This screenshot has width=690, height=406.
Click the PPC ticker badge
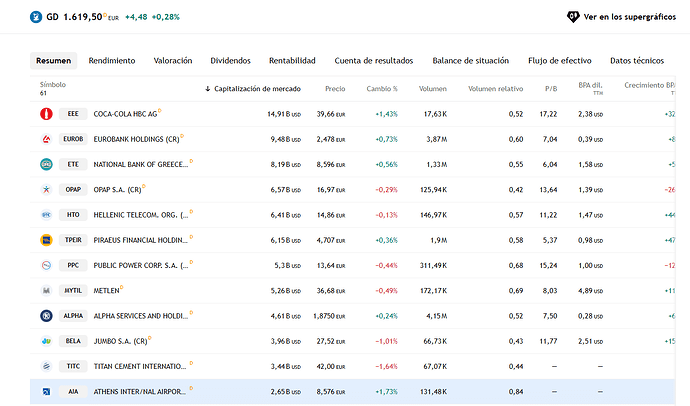coord(73,265)
